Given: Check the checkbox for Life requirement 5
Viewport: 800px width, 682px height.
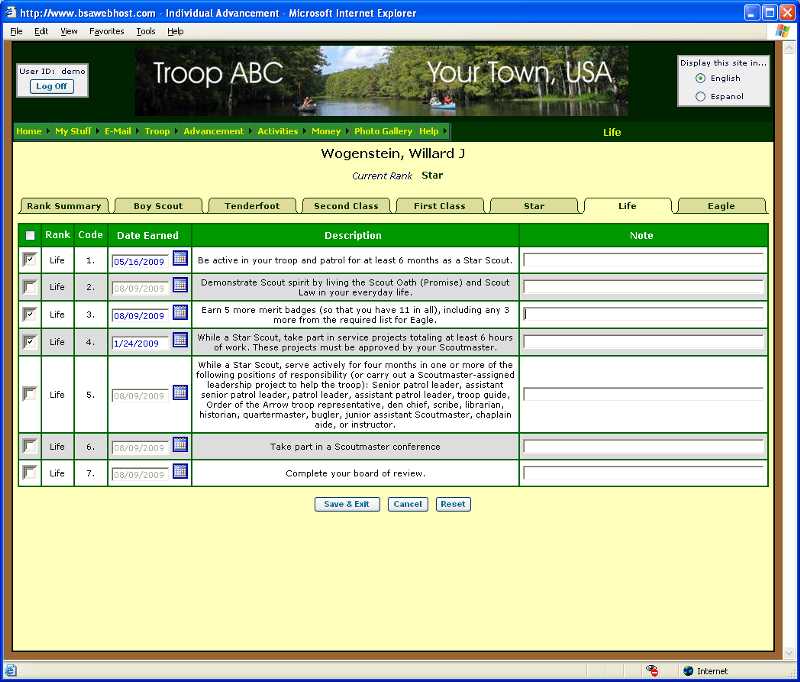Looking at the screenshot, I should point(30,394).
